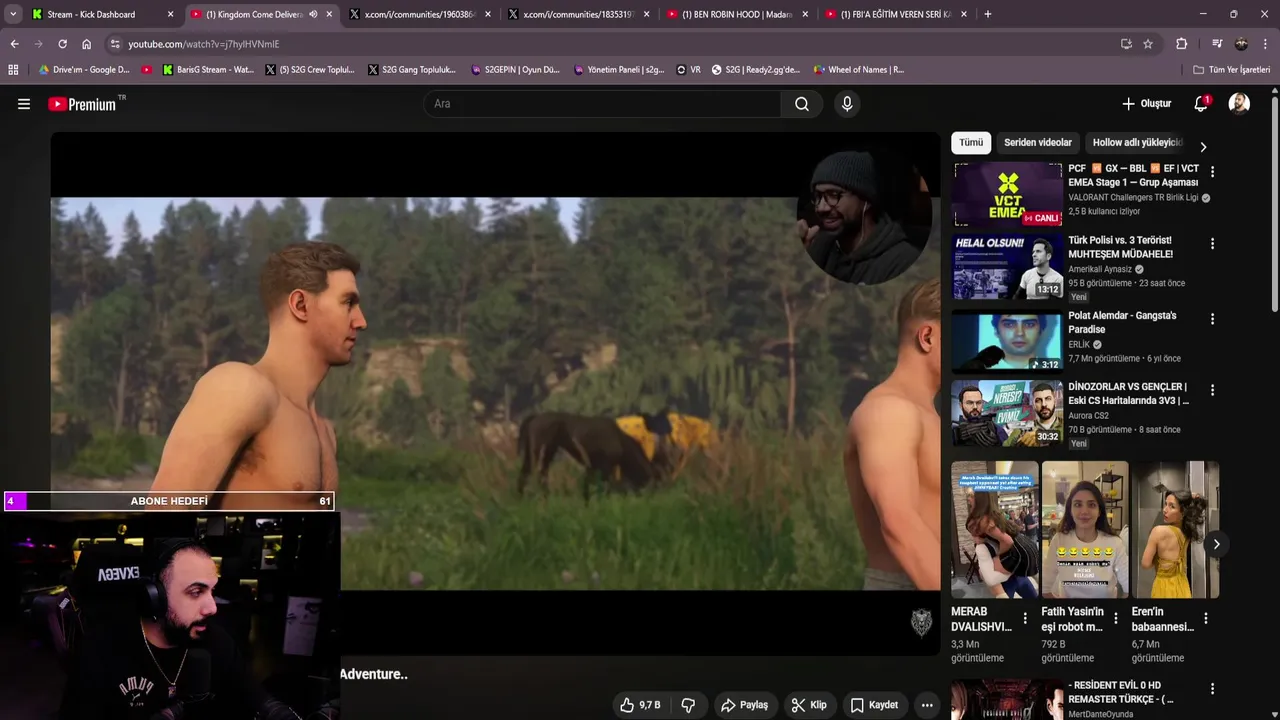Open Polat Alemdar Gangsta's Paradise thumbnail
Screen dimensions: 1280x720
coord(1008,341)
